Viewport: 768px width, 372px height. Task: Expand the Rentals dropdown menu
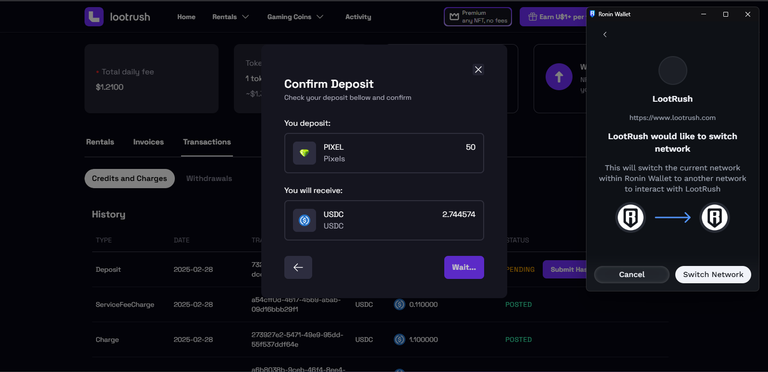click(x=231, y=17)
